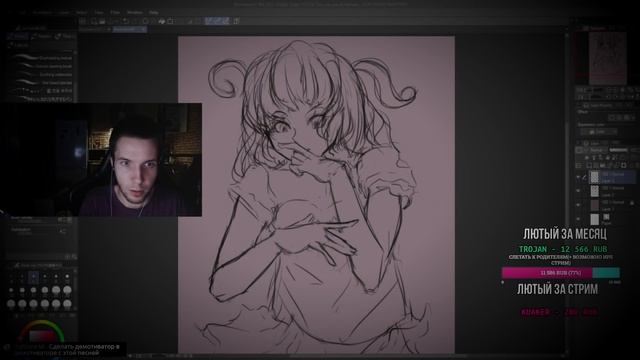The image size is (640, 360).
Task: Hide the Paper layer via eye icon
Action: (578, 219)
